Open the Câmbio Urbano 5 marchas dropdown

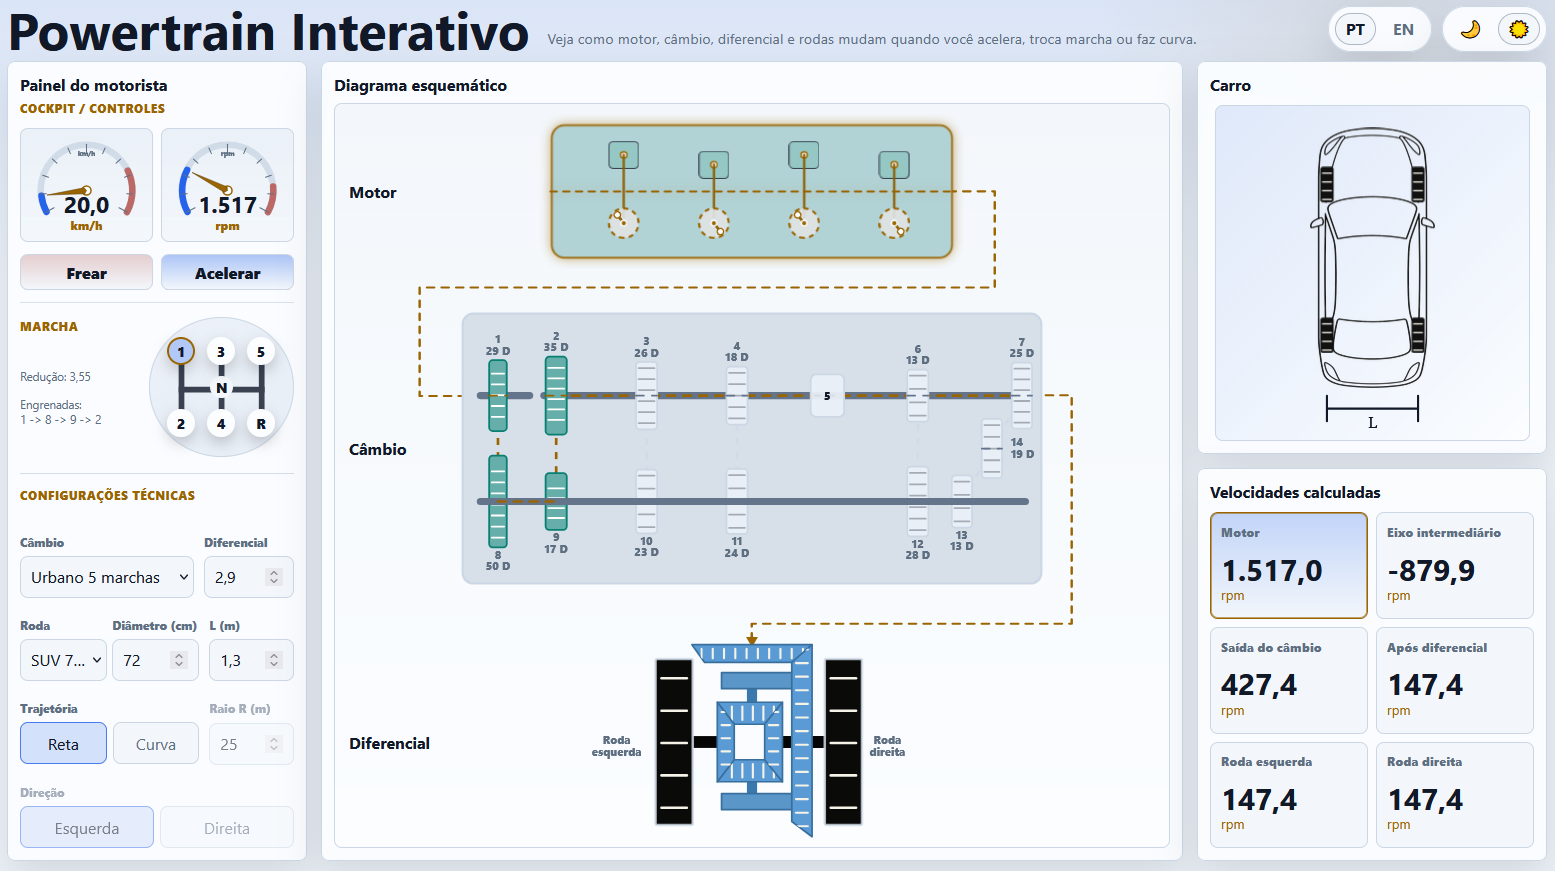coord(107,577)
